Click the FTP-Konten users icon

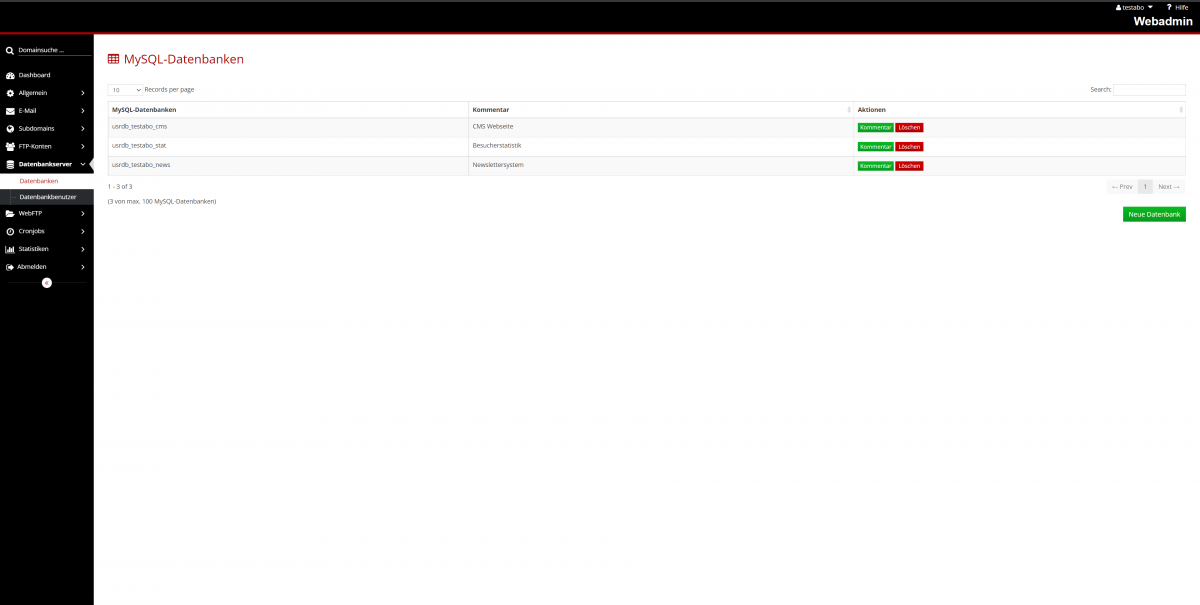[x=10, y=147]
